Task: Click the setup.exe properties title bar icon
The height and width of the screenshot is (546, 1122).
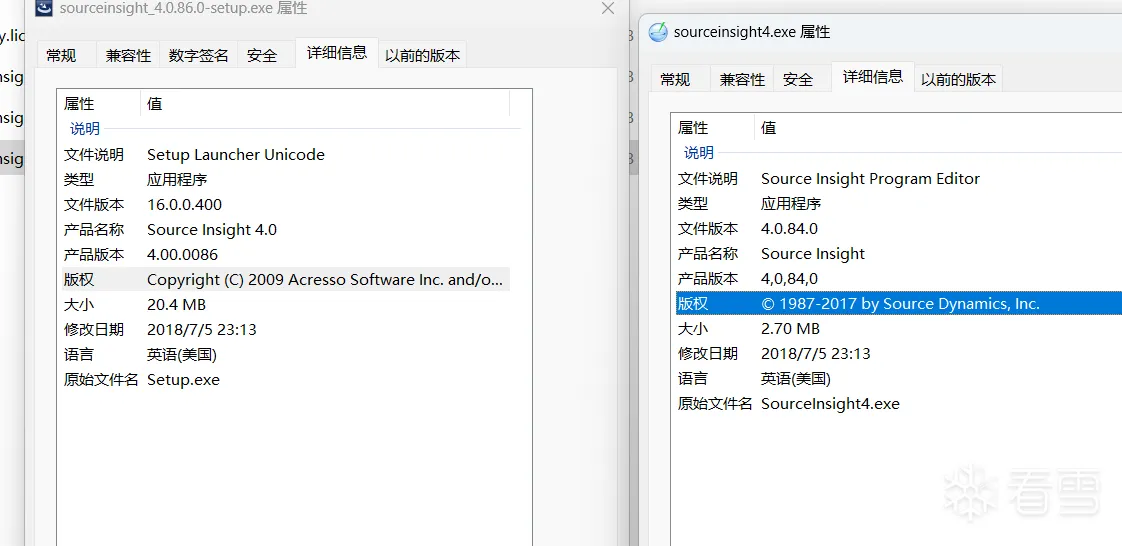Action: click(45, 9)
